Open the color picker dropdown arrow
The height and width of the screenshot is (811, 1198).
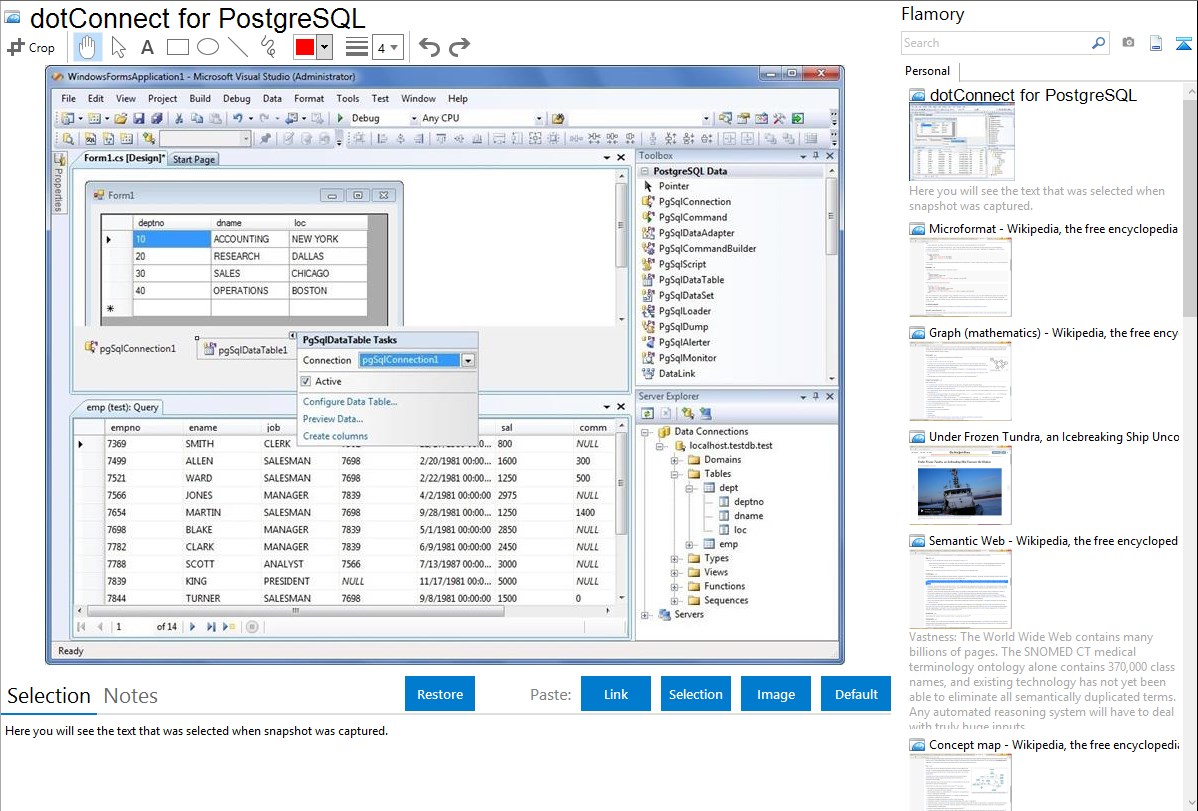324,47
